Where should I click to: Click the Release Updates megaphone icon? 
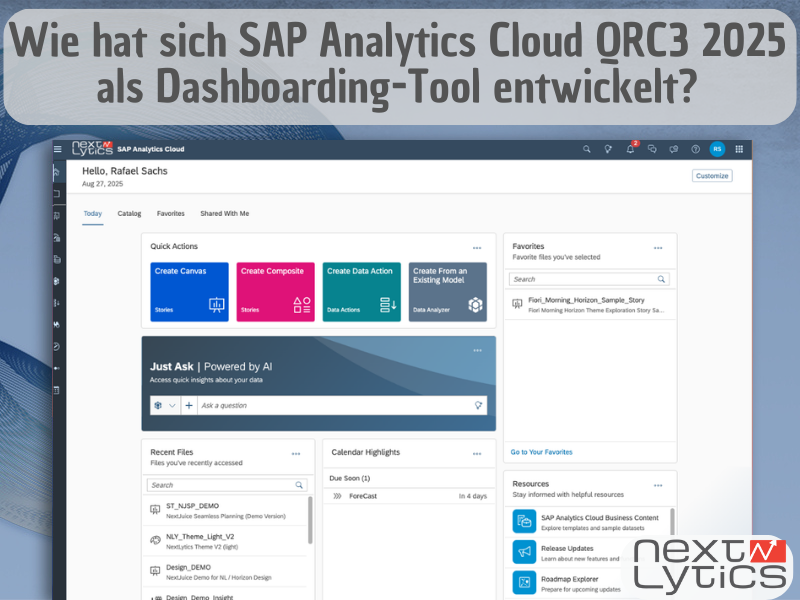pos(524,552)
